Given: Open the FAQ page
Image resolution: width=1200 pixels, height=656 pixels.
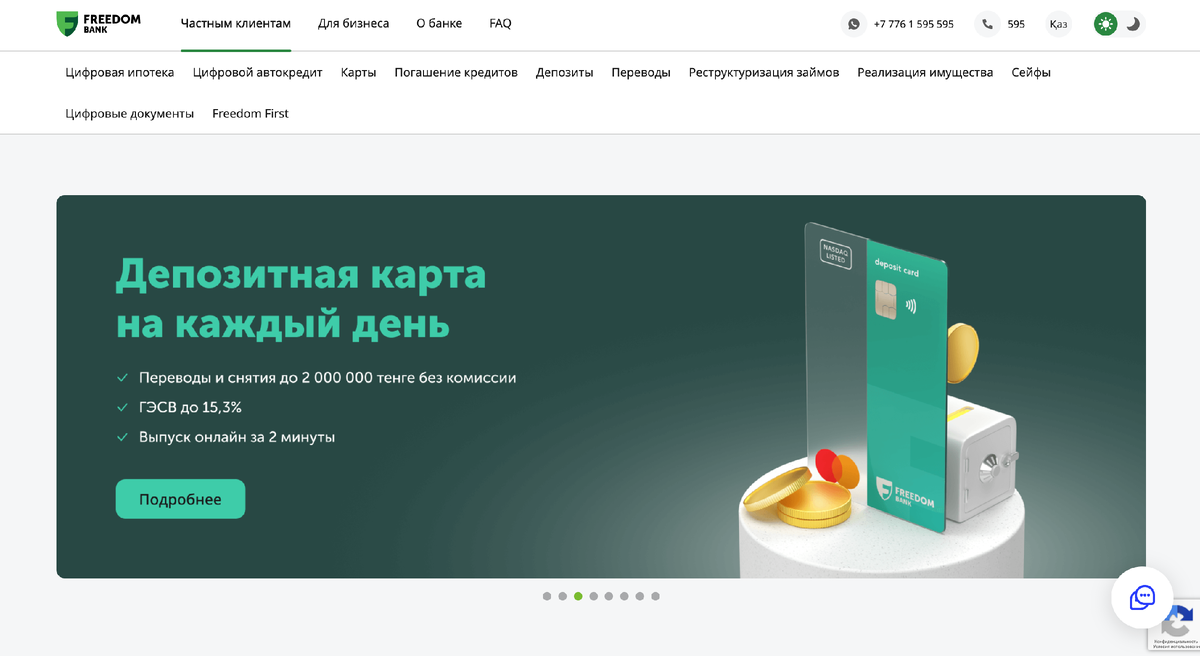Looking at the screenshot, I should (500, 23).
